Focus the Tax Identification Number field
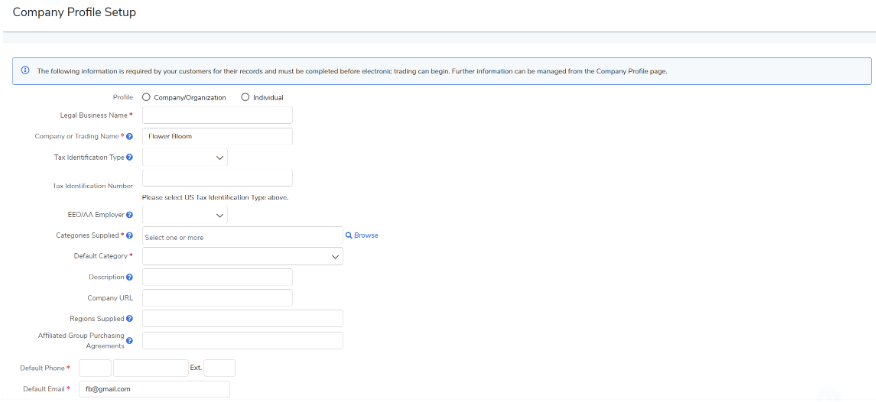Viewport: 876px width, 402px height. click(217, 178)
